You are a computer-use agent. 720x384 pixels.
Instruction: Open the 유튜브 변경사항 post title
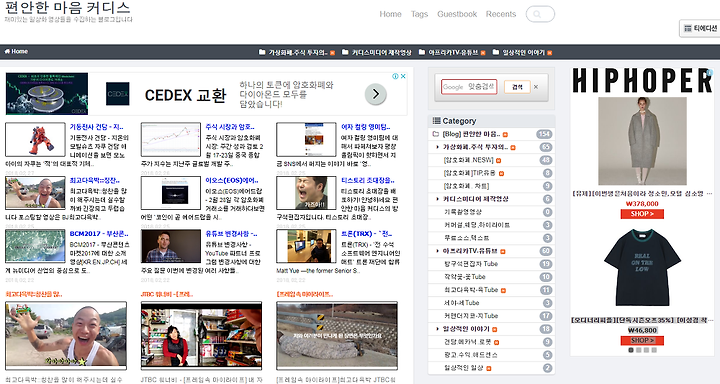click(231, 234)
